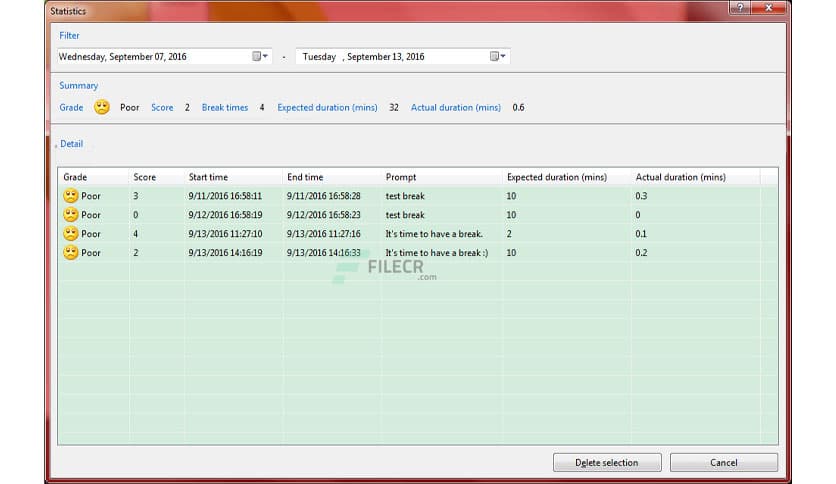The height and width of the screenshot is (484, 836).
Task: Click the Cancel button
Action: [723, 463]
